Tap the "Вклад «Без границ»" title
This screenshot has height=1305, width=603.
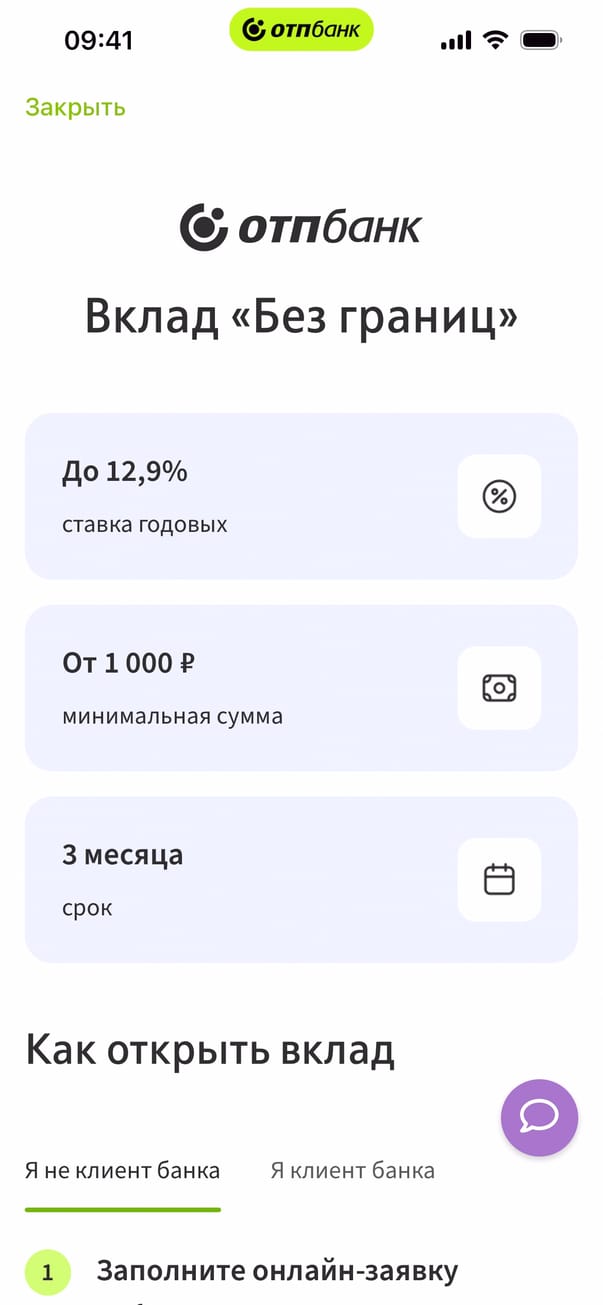[x=301, y=318]
